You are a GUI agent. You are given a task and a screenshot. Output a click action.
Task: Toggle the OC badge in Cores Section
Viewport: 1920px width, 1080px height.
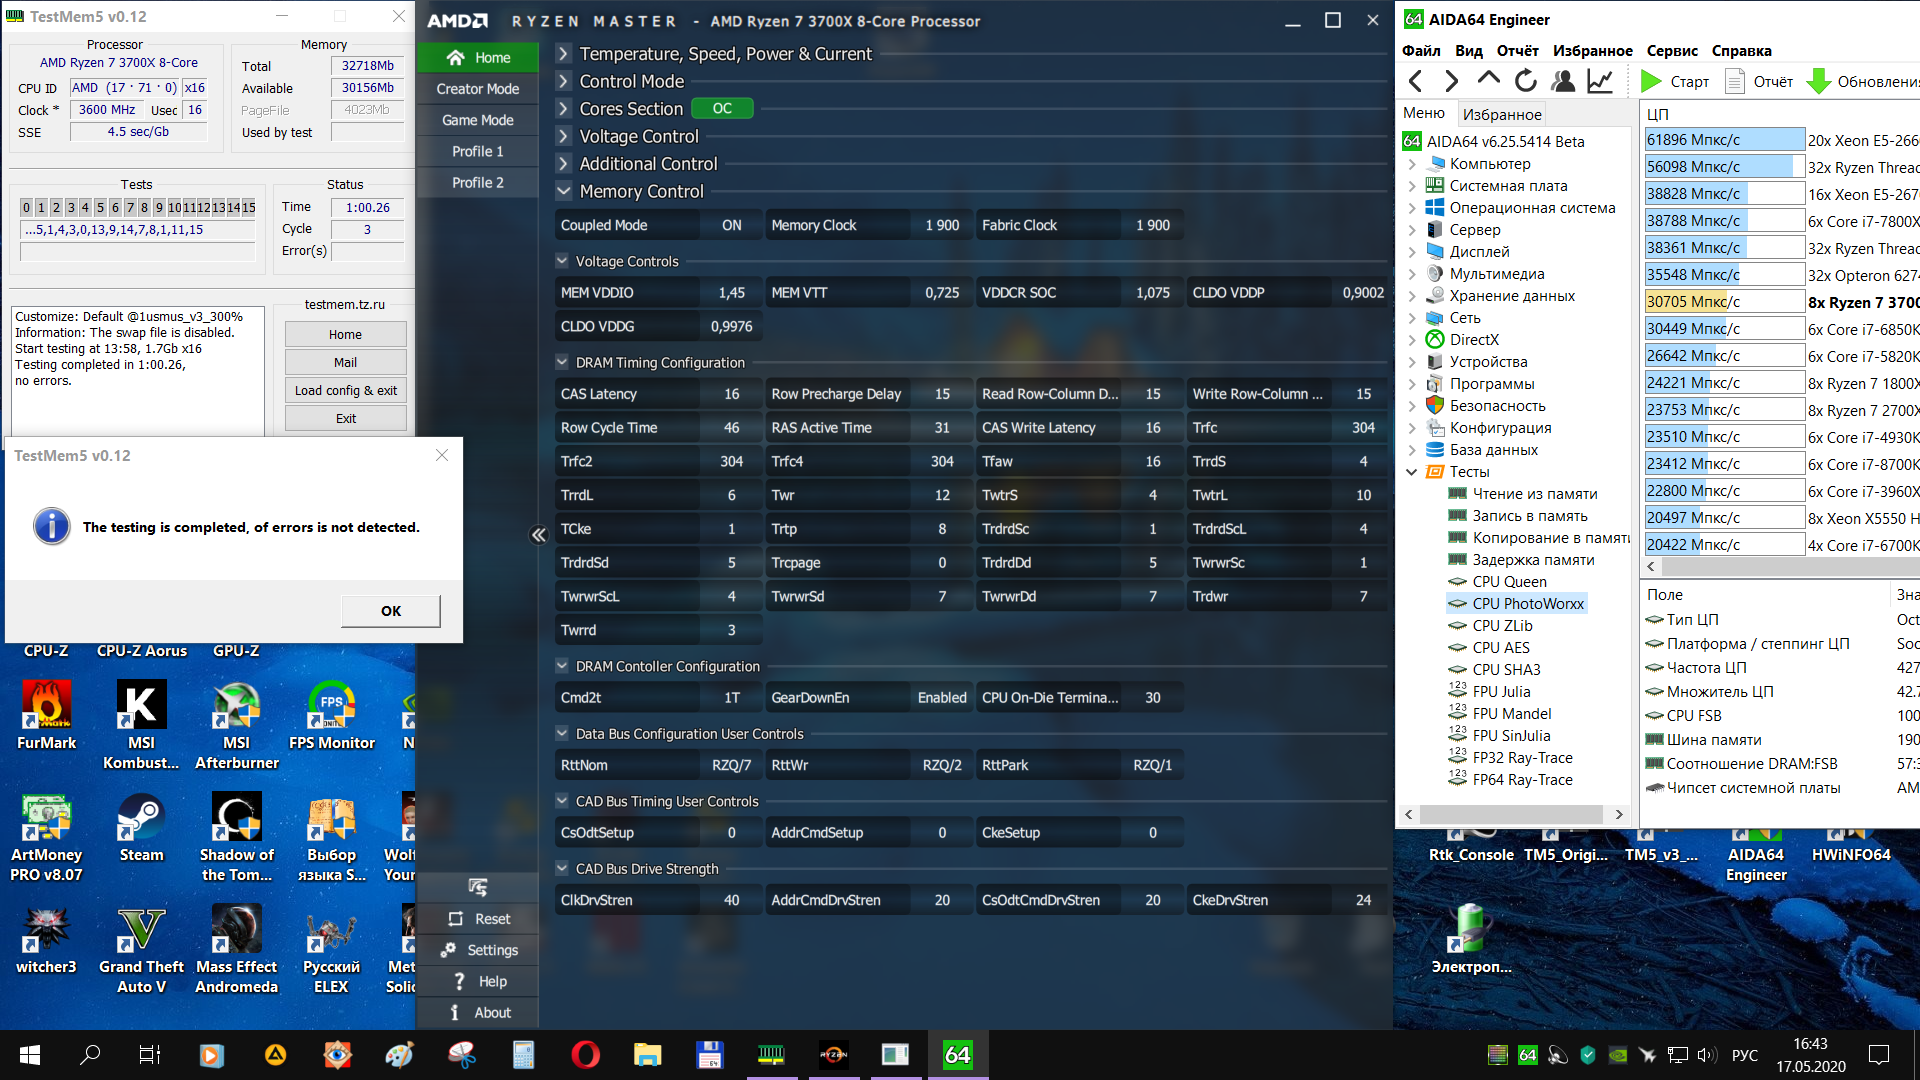tap(722, 109)
